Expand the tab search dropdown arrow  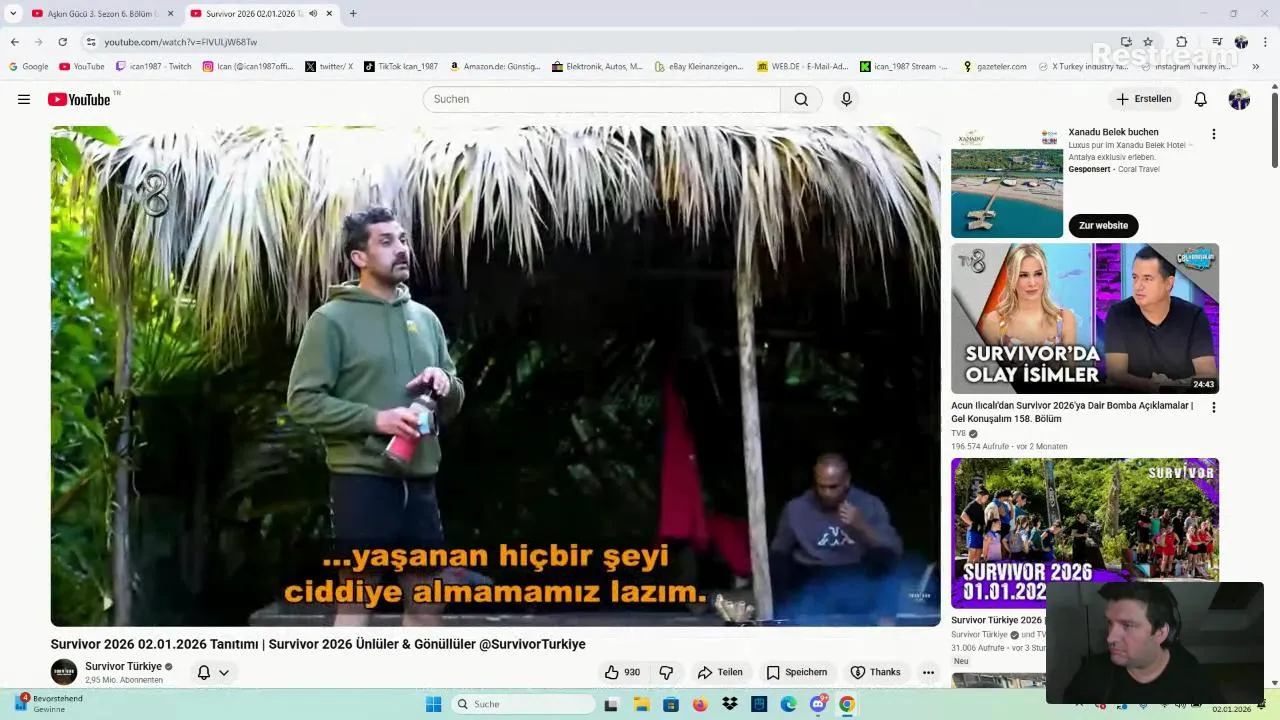[x=13, y=13]
